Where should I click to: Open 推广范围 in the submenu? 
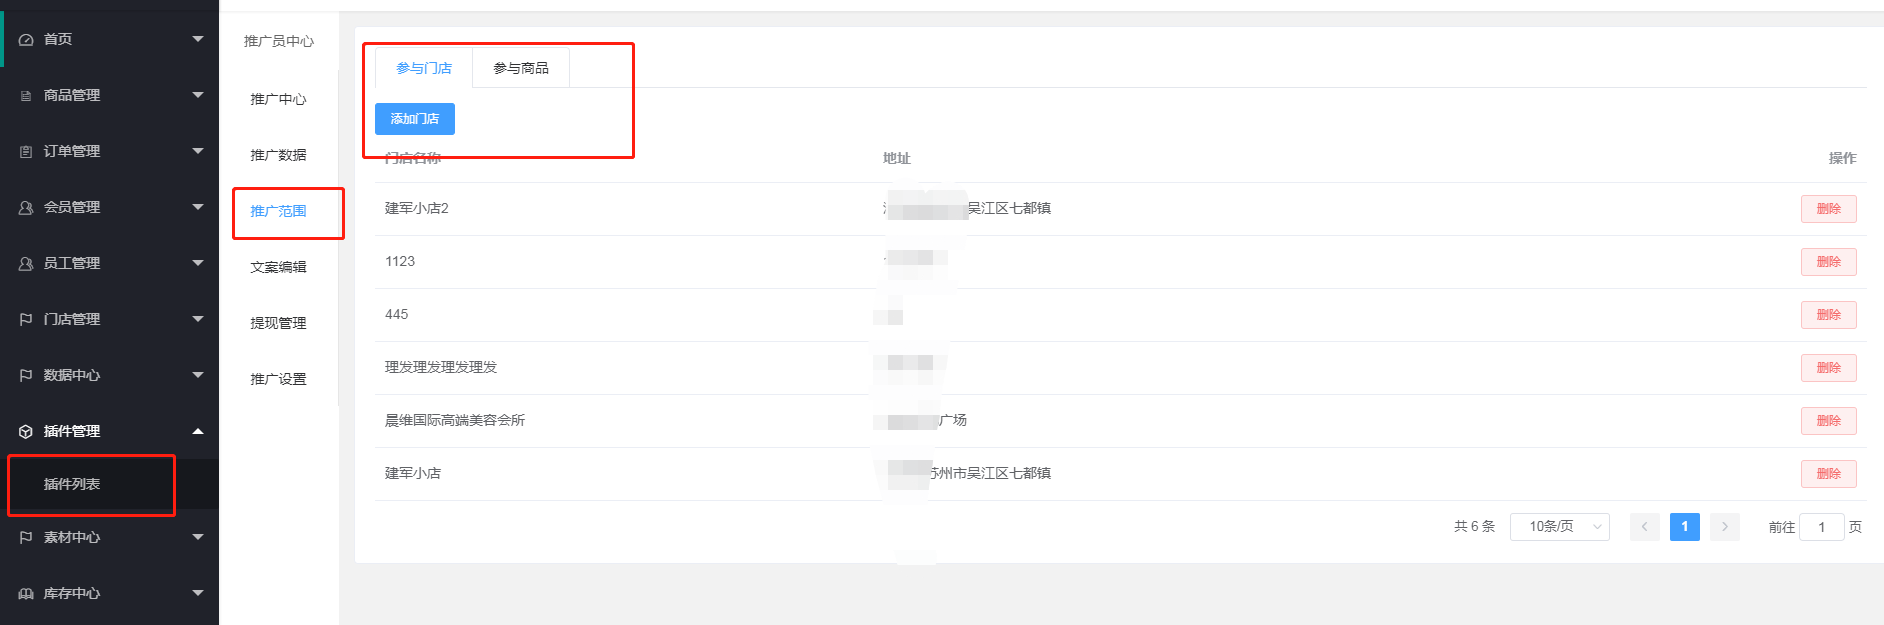pyautogui.click(x=278, y=212)
